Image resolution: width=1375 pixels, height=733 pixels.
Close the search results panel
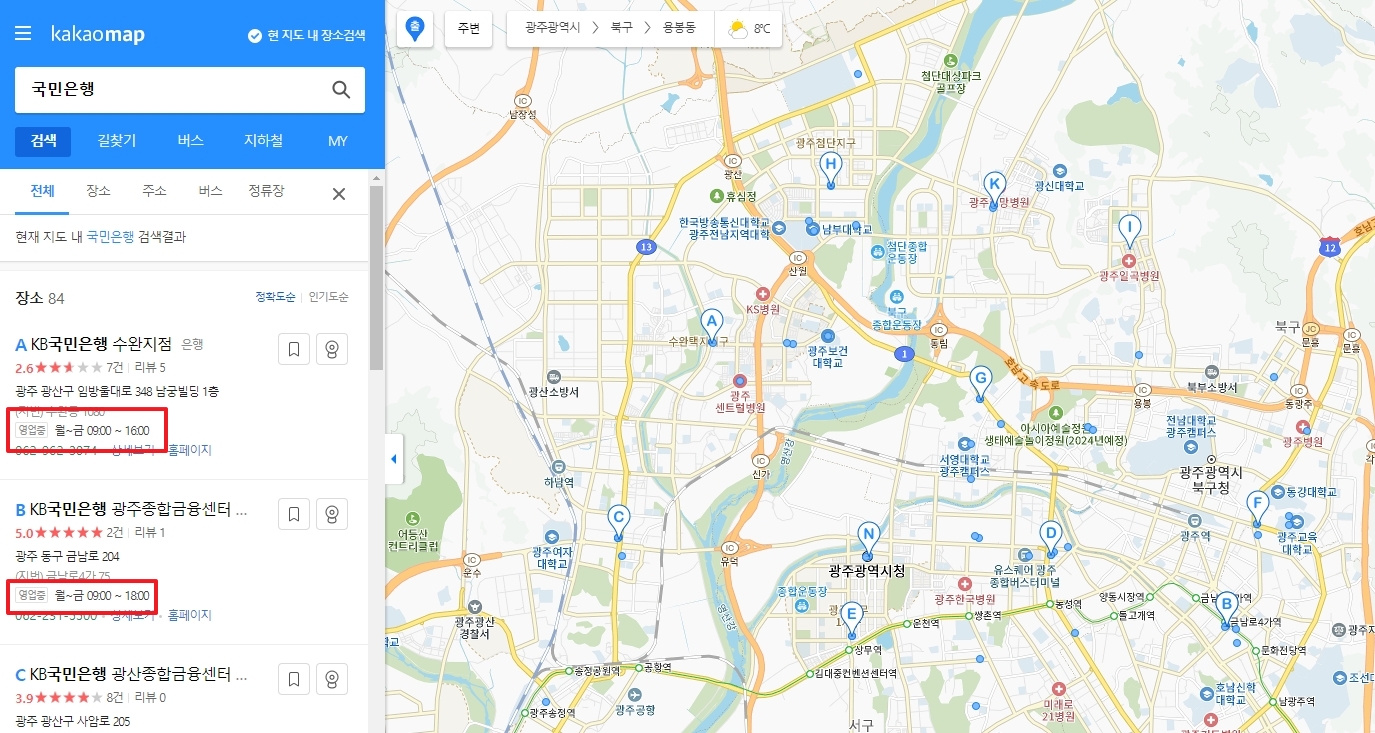point(339,194)
